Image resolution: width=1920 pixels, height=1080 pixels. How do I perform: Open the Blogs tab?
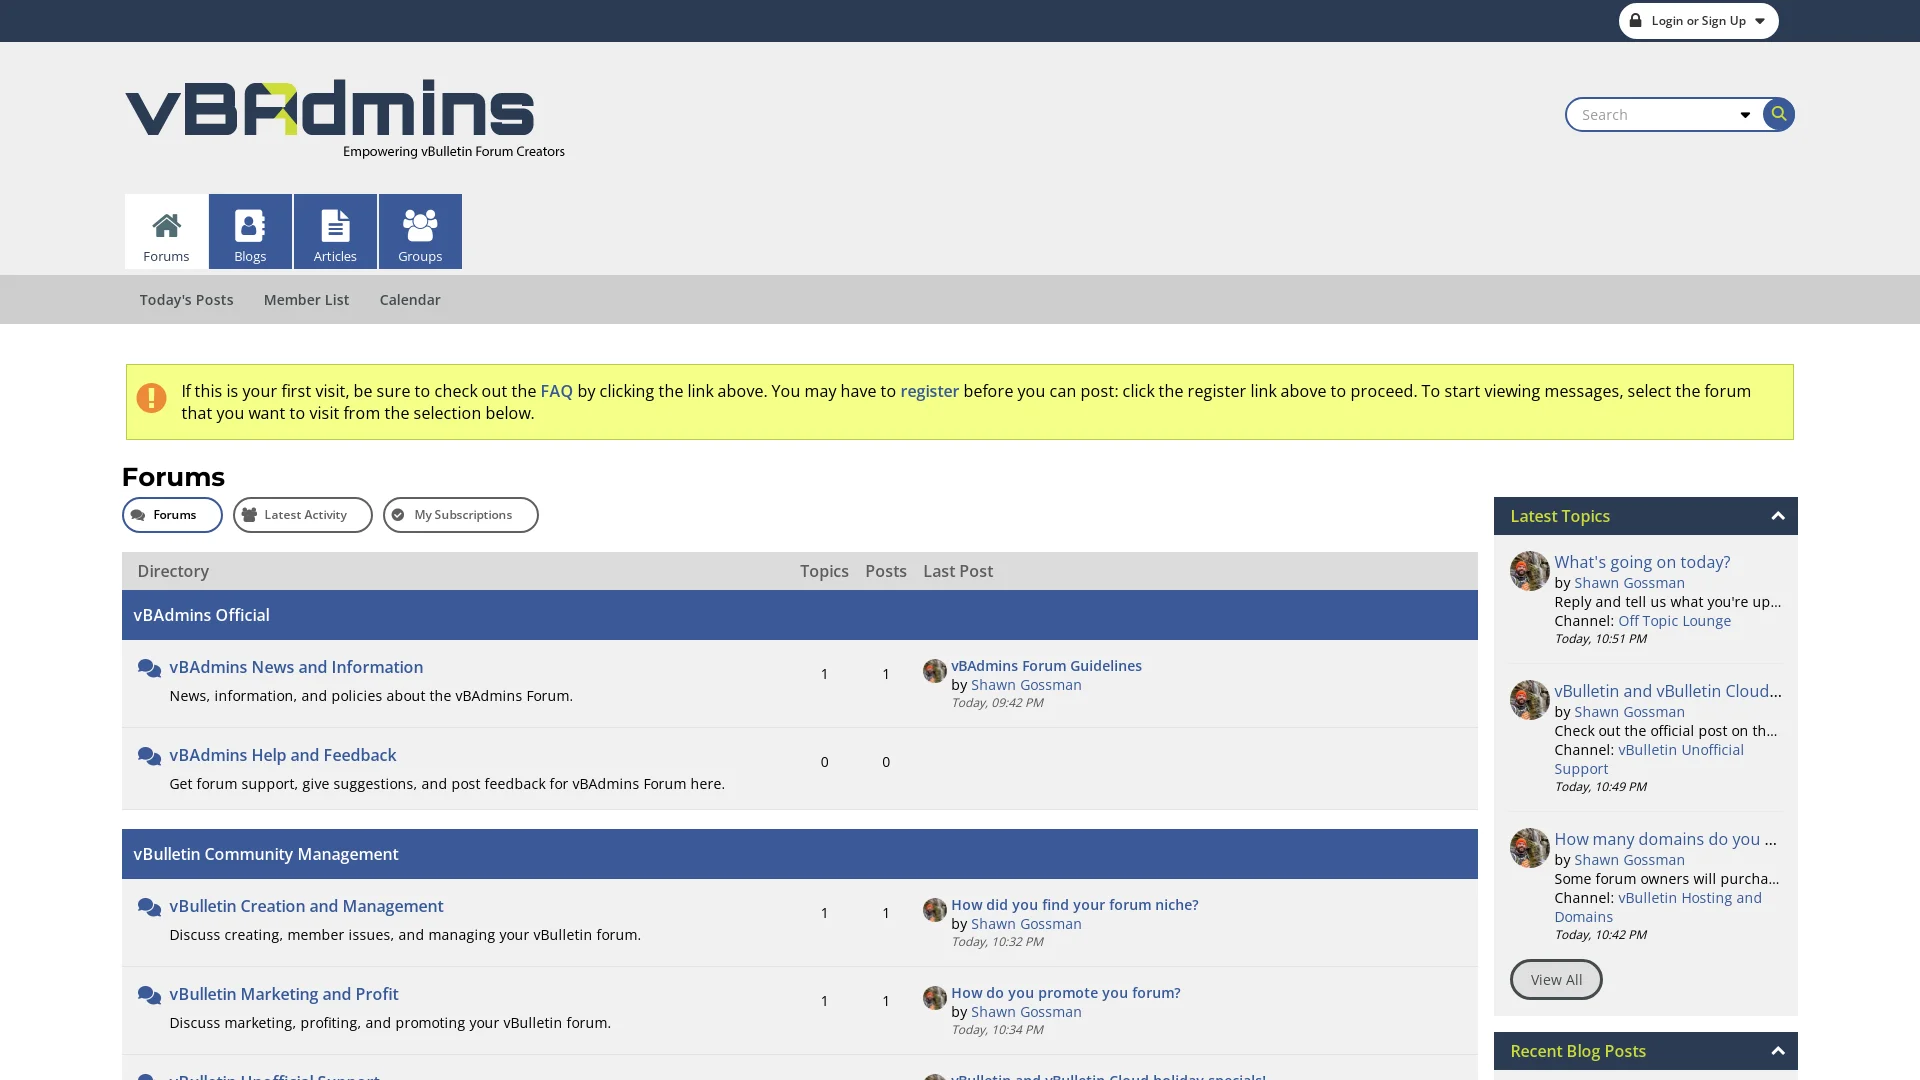coord(250,231)
